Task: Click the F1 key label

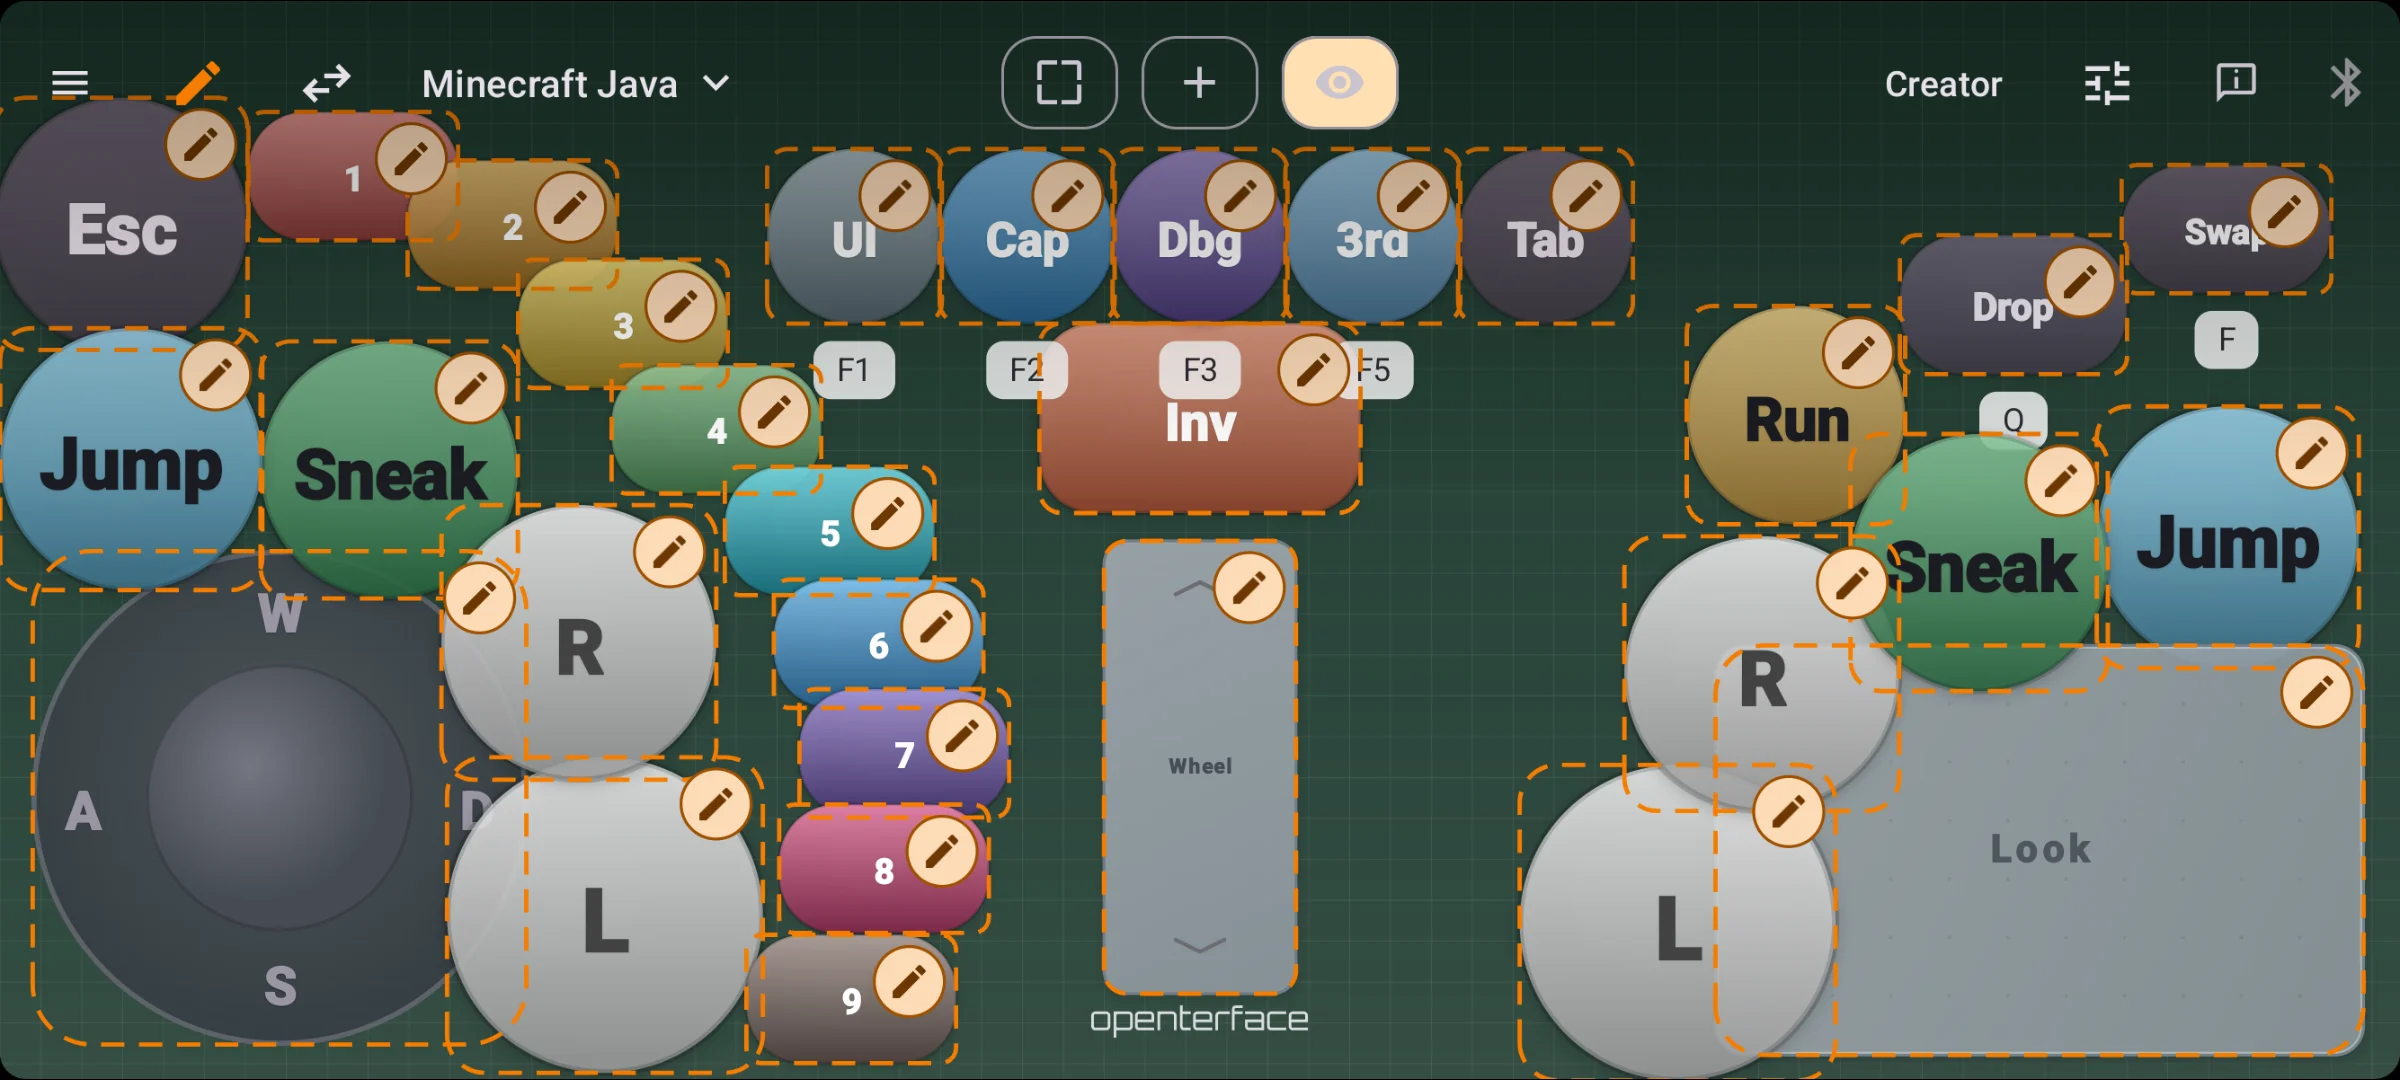Action: 853,370
